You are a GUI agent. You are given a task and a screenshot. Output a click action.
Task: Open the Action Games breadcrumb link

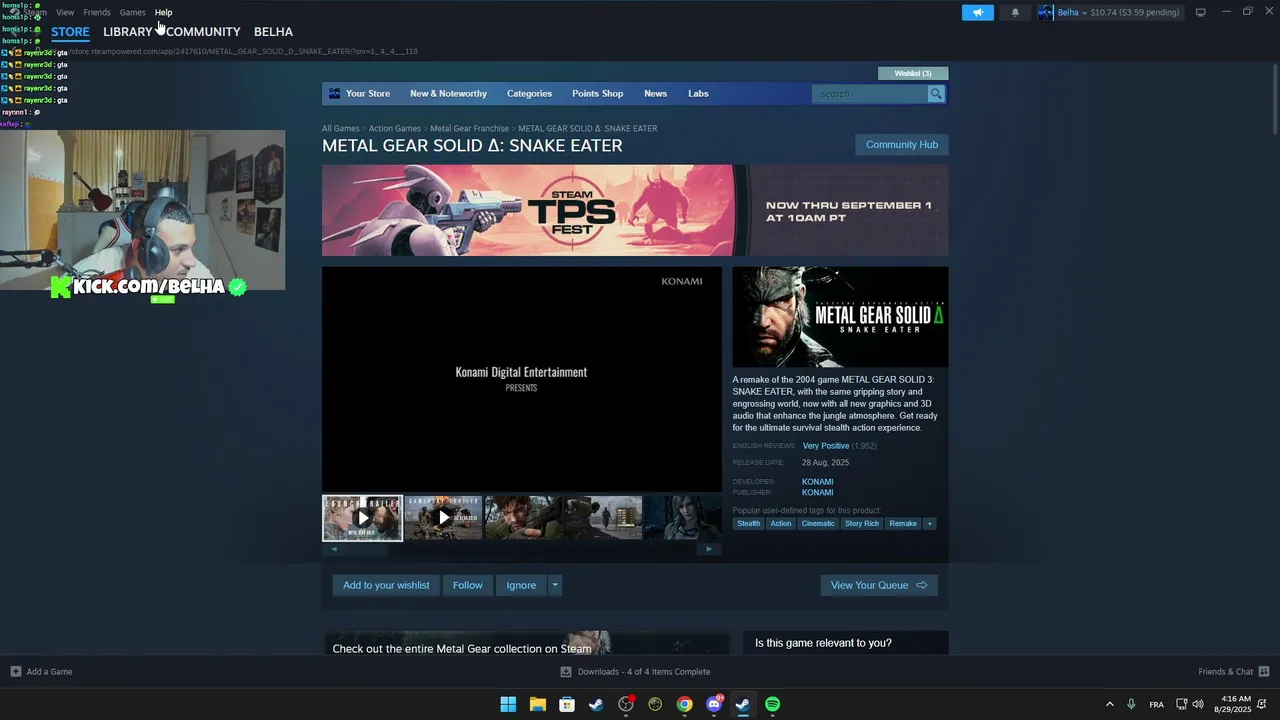[x=395, y=129]
